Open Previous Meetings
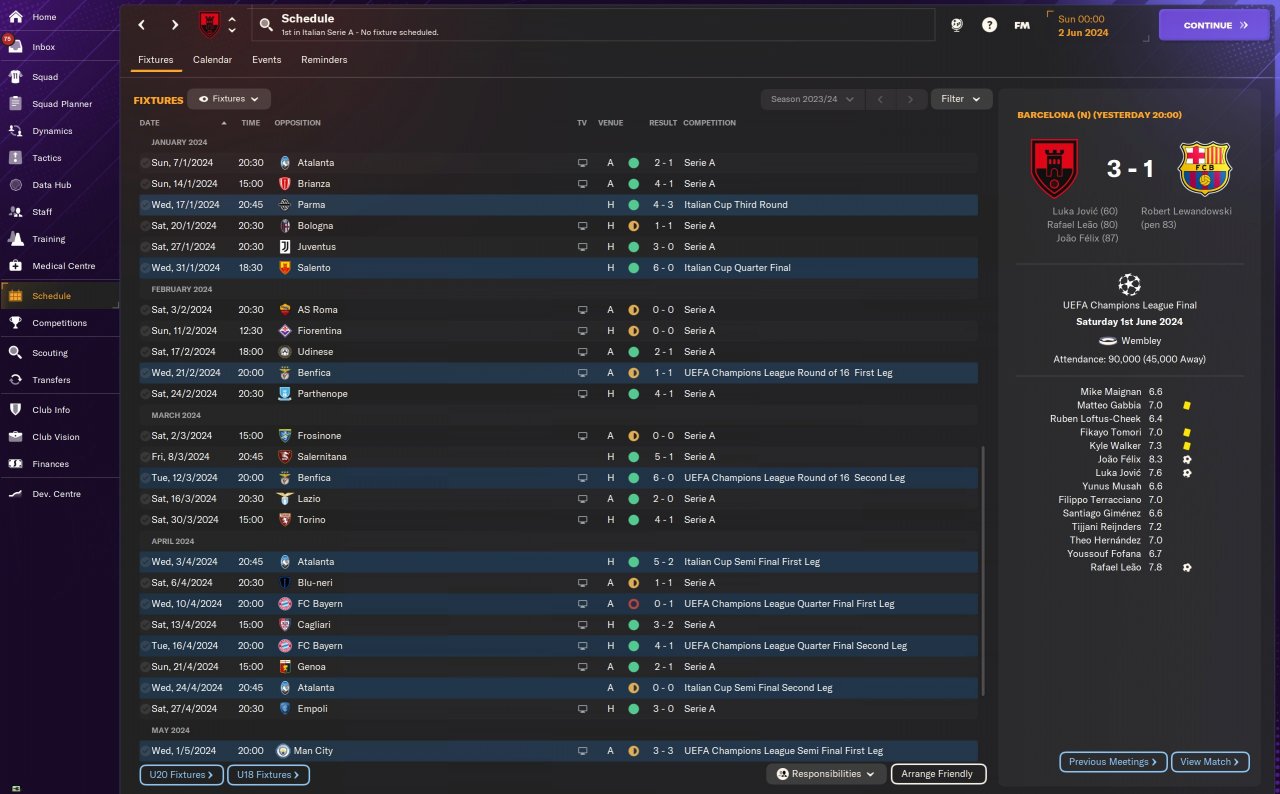Image resolution: width=1280 pixels, height=794 pixels. pos(1113,762)
